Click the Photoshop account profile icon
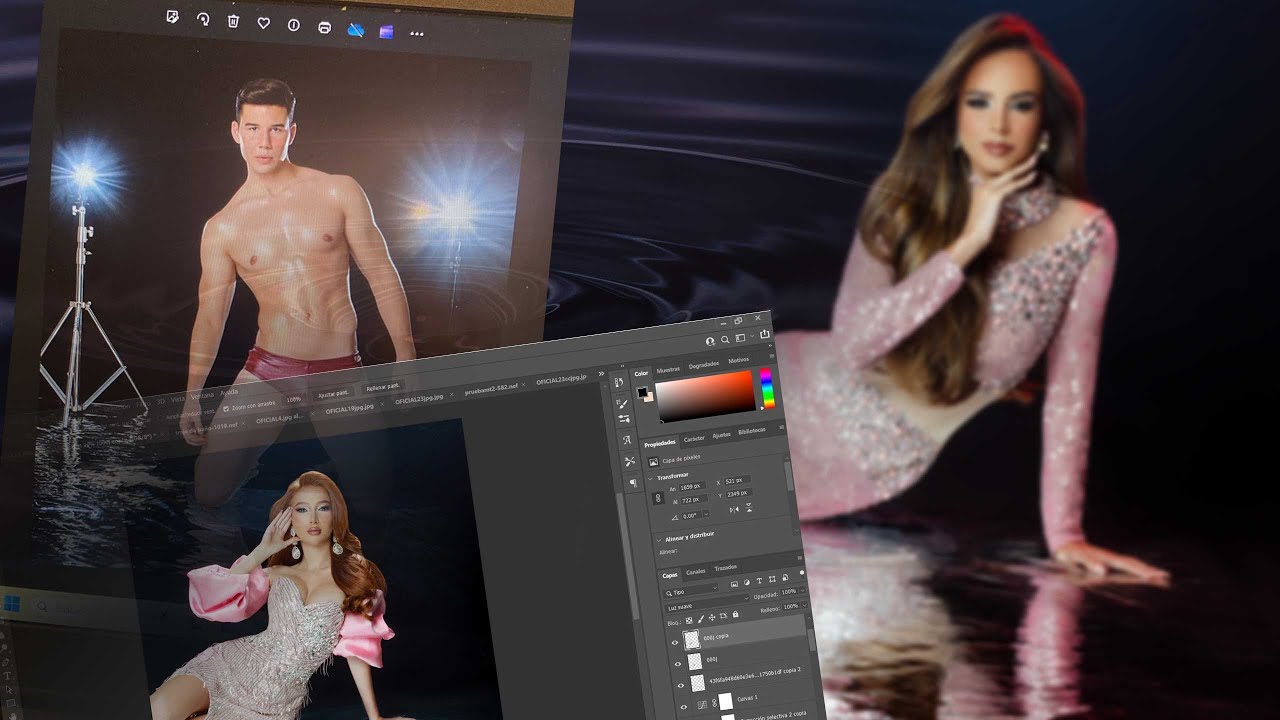 coord(710,341)
